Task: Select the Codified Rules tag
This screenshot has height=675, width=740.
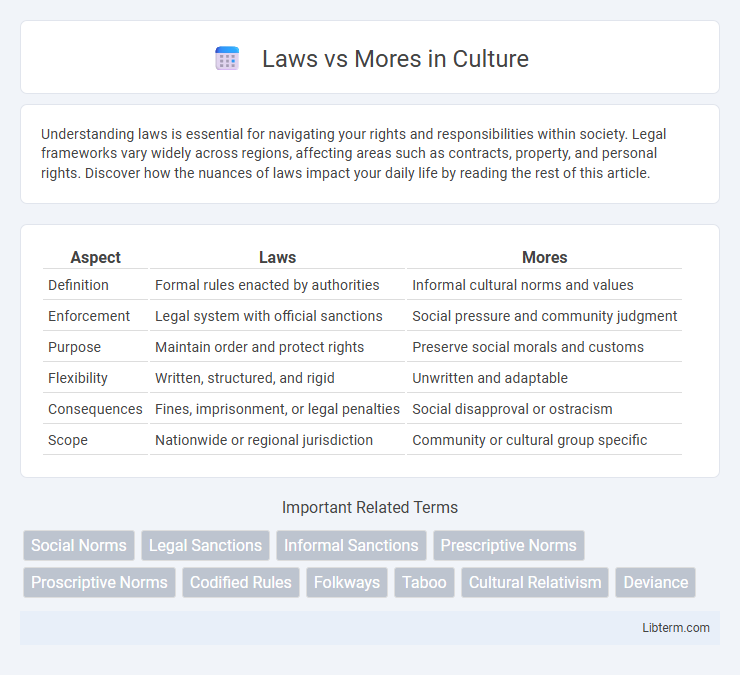Action: (x=241, y=582)
